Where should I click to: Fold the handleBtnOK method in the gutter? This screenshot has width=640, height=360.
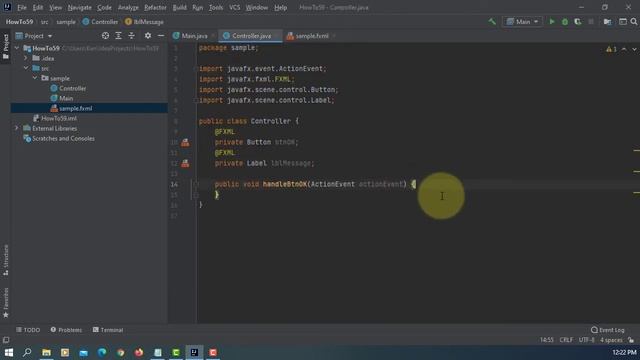coord(196,184)
